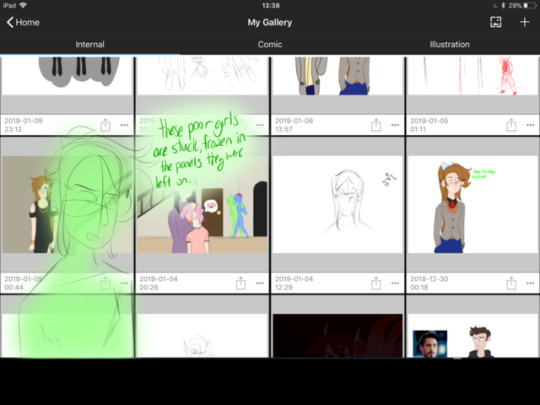Share the artwork dated 2019-01-05 01:11

tap(511, 125)
